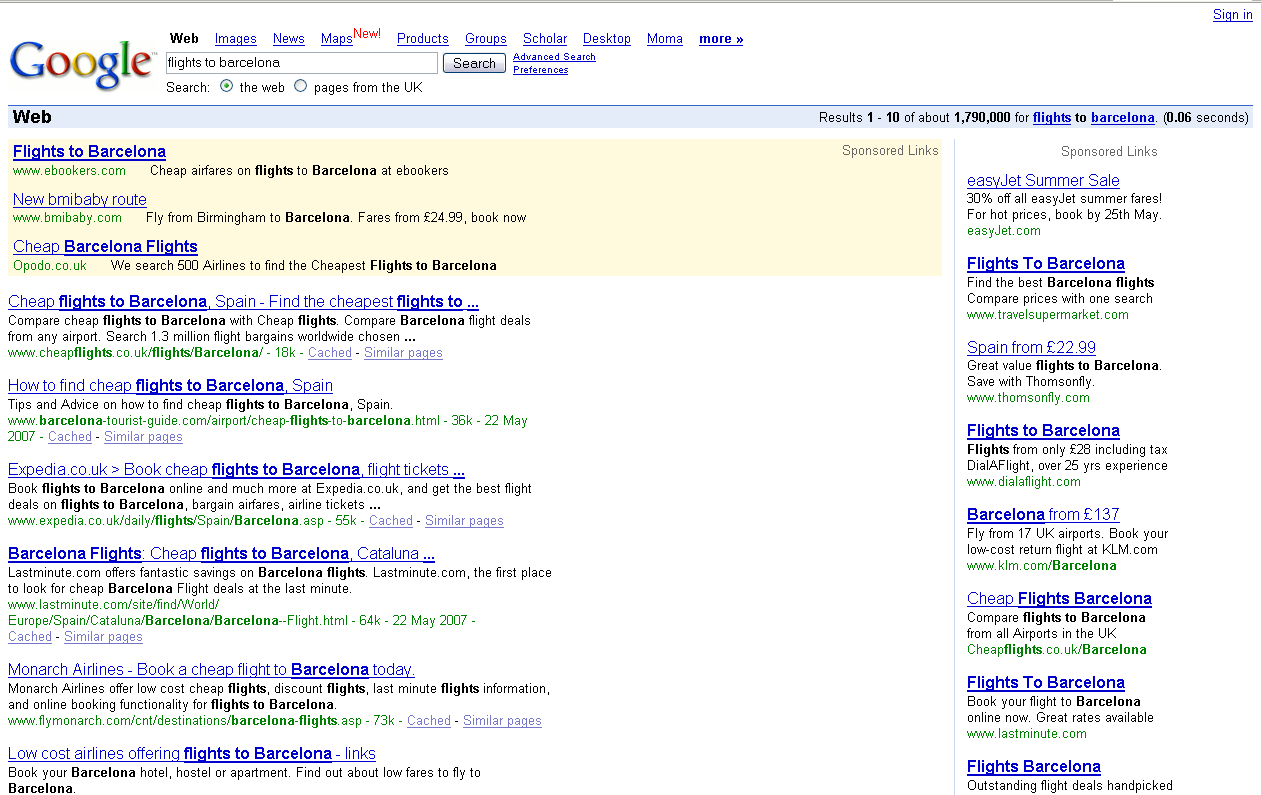Click the "barcelona" definition link in results bar
The image size is (1261, 795).
[1122, 118]
